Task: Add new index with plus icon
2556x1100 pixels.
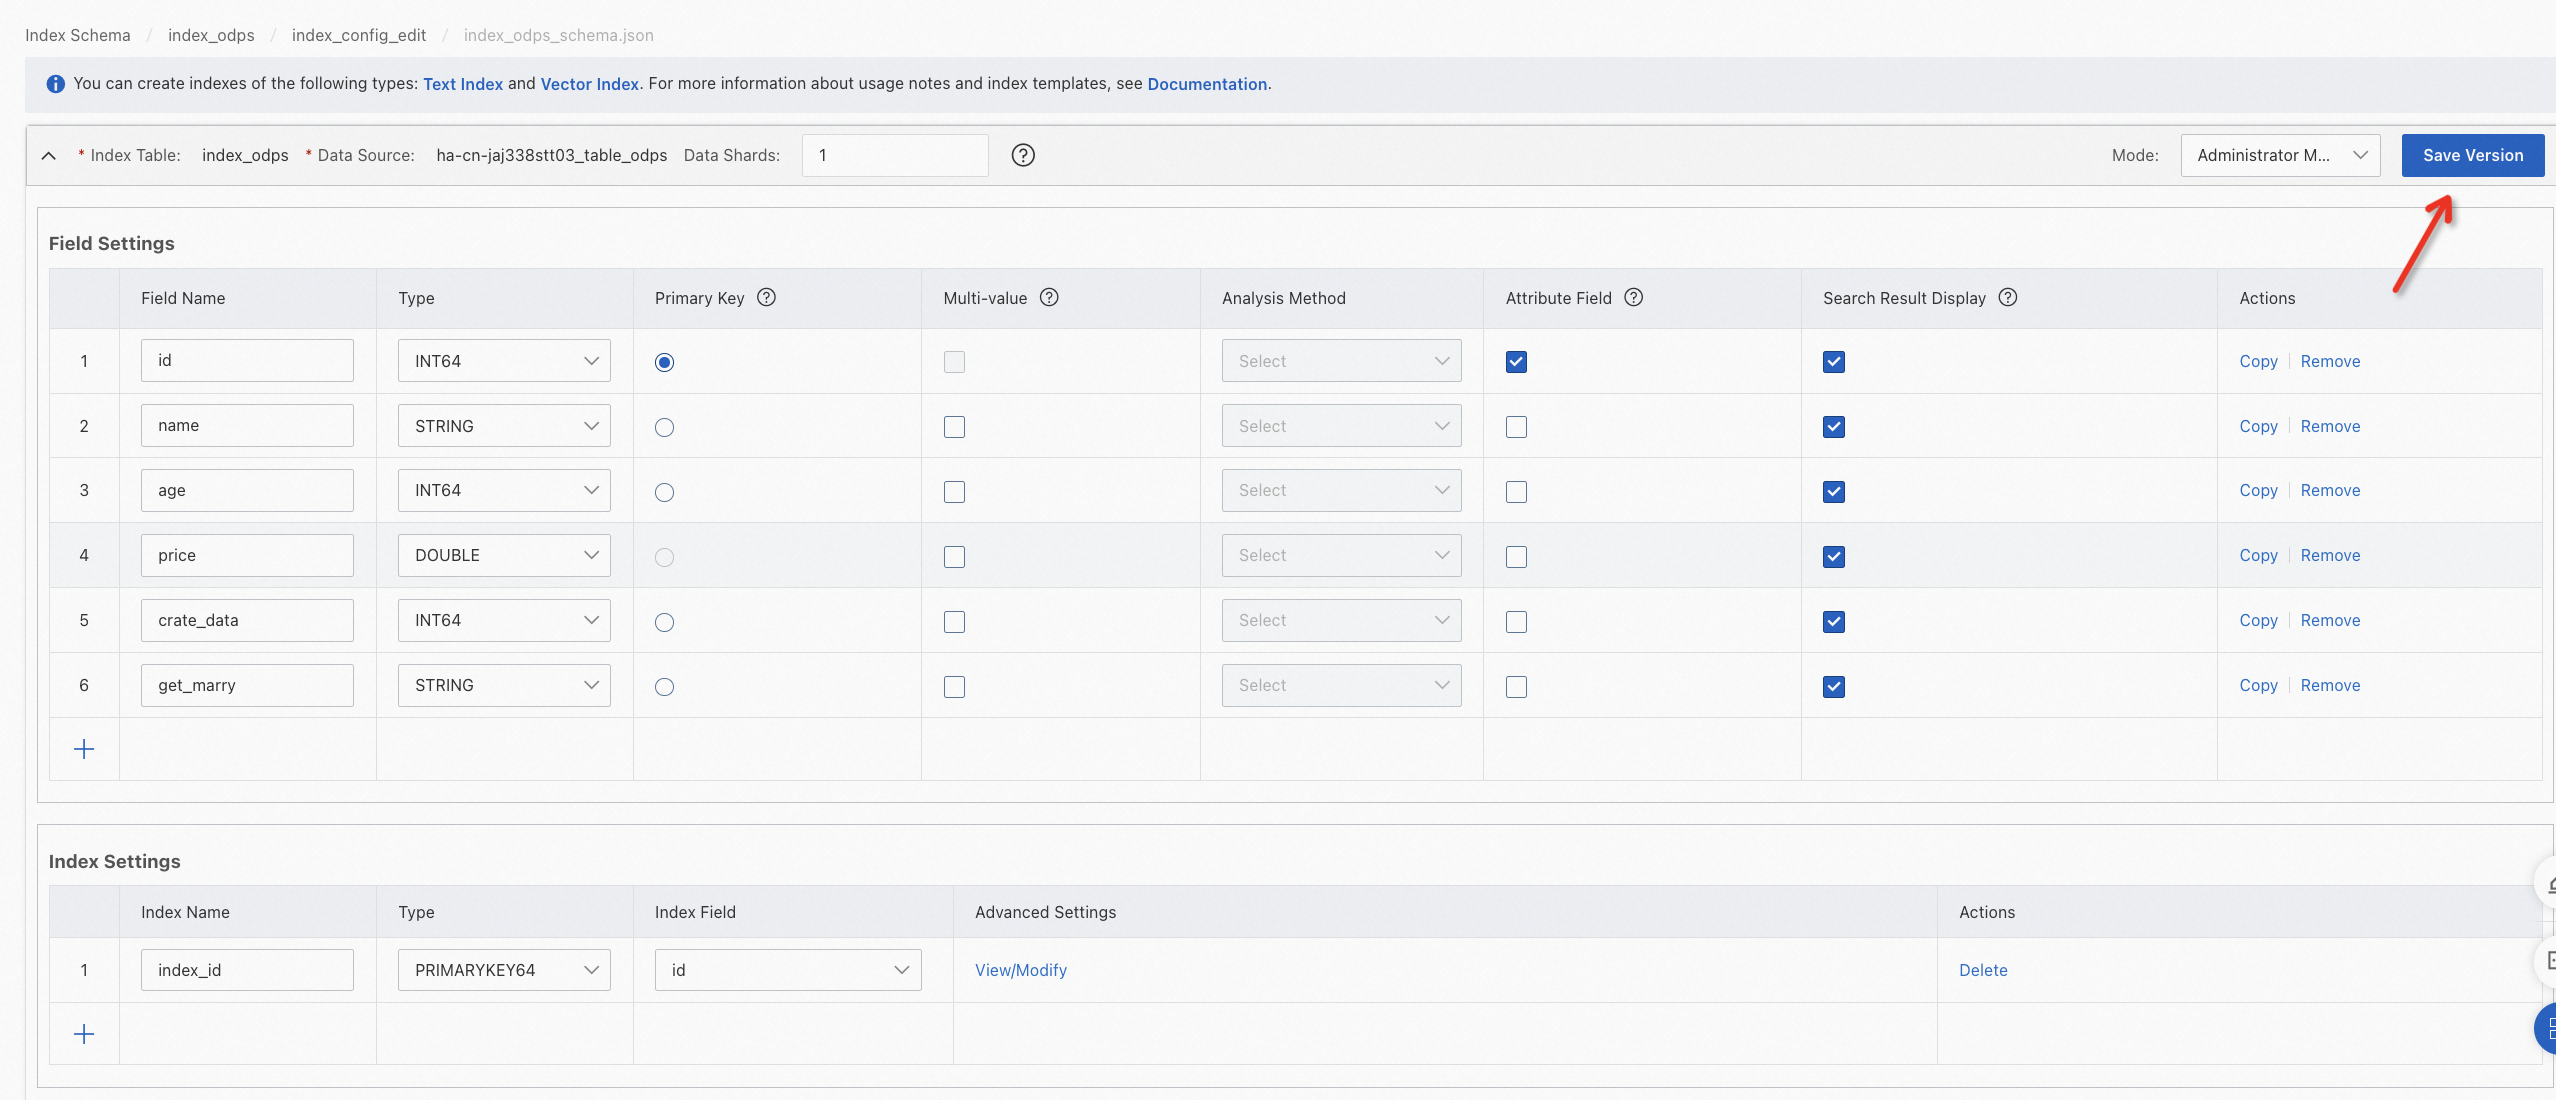Action: 84,1034
